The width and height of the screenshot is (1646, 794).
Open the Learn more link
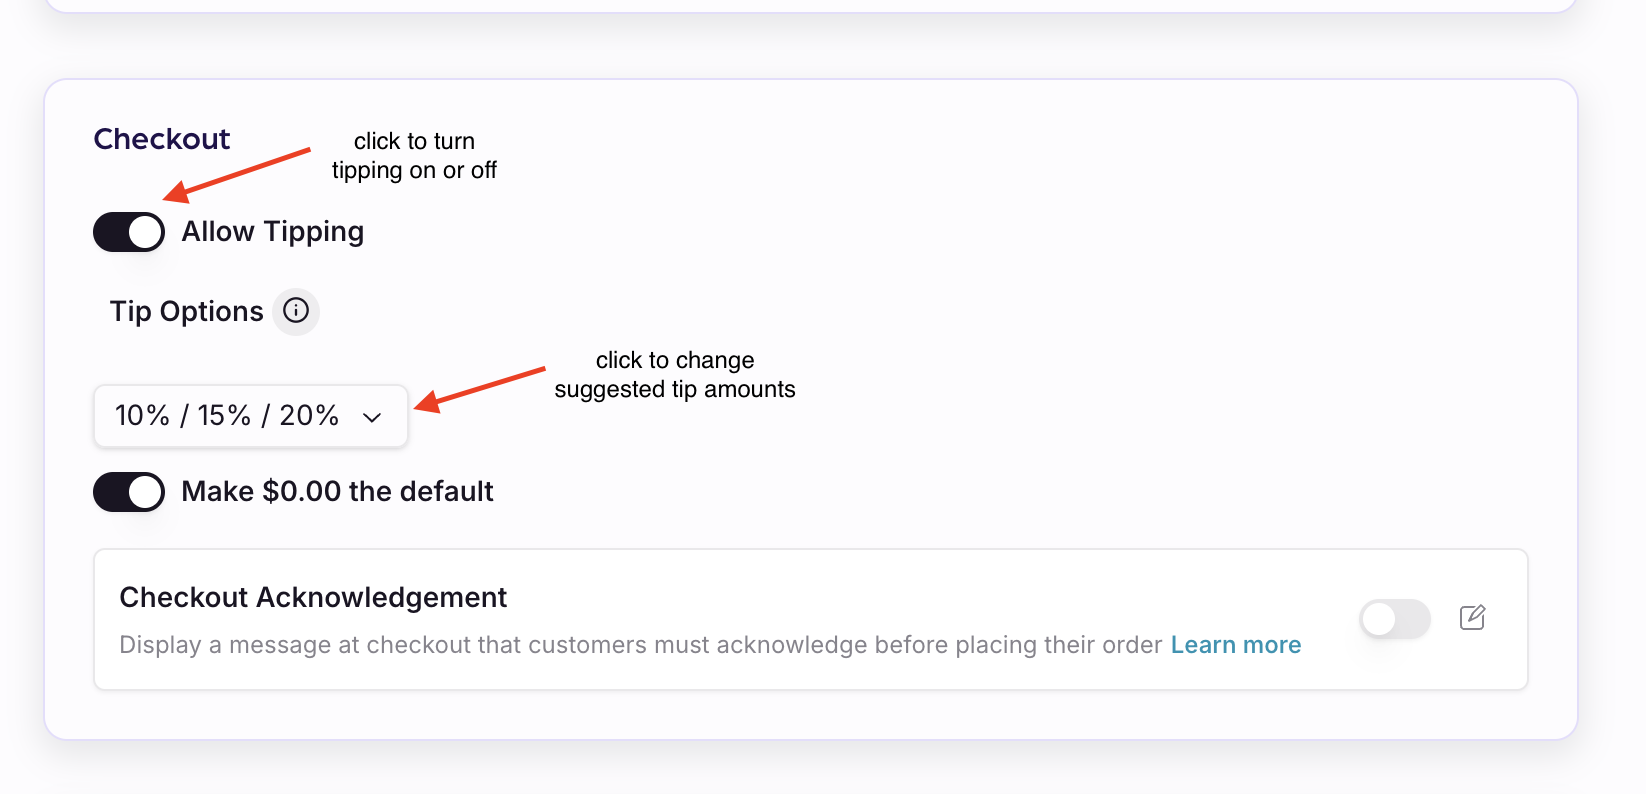[x=1236, y=645]
